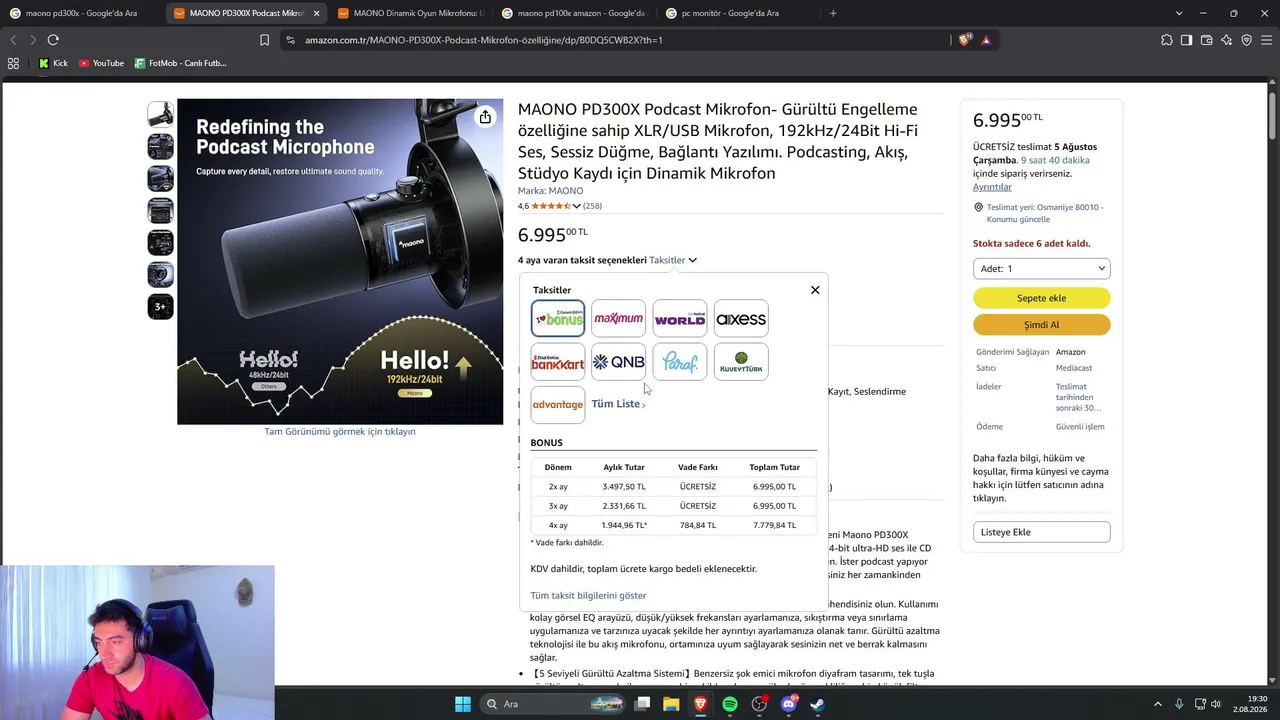Click the Windows taskbar Ara search box
Screen dimensions: 1280x720
[x=554, y=704]
